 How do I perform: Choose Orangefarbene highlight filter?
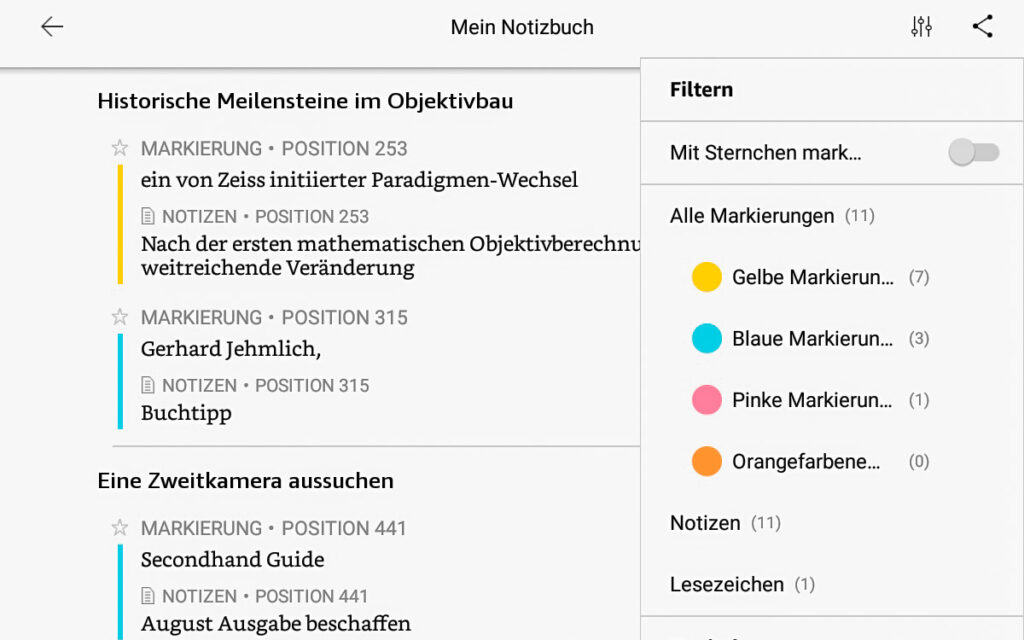point(806,462)
